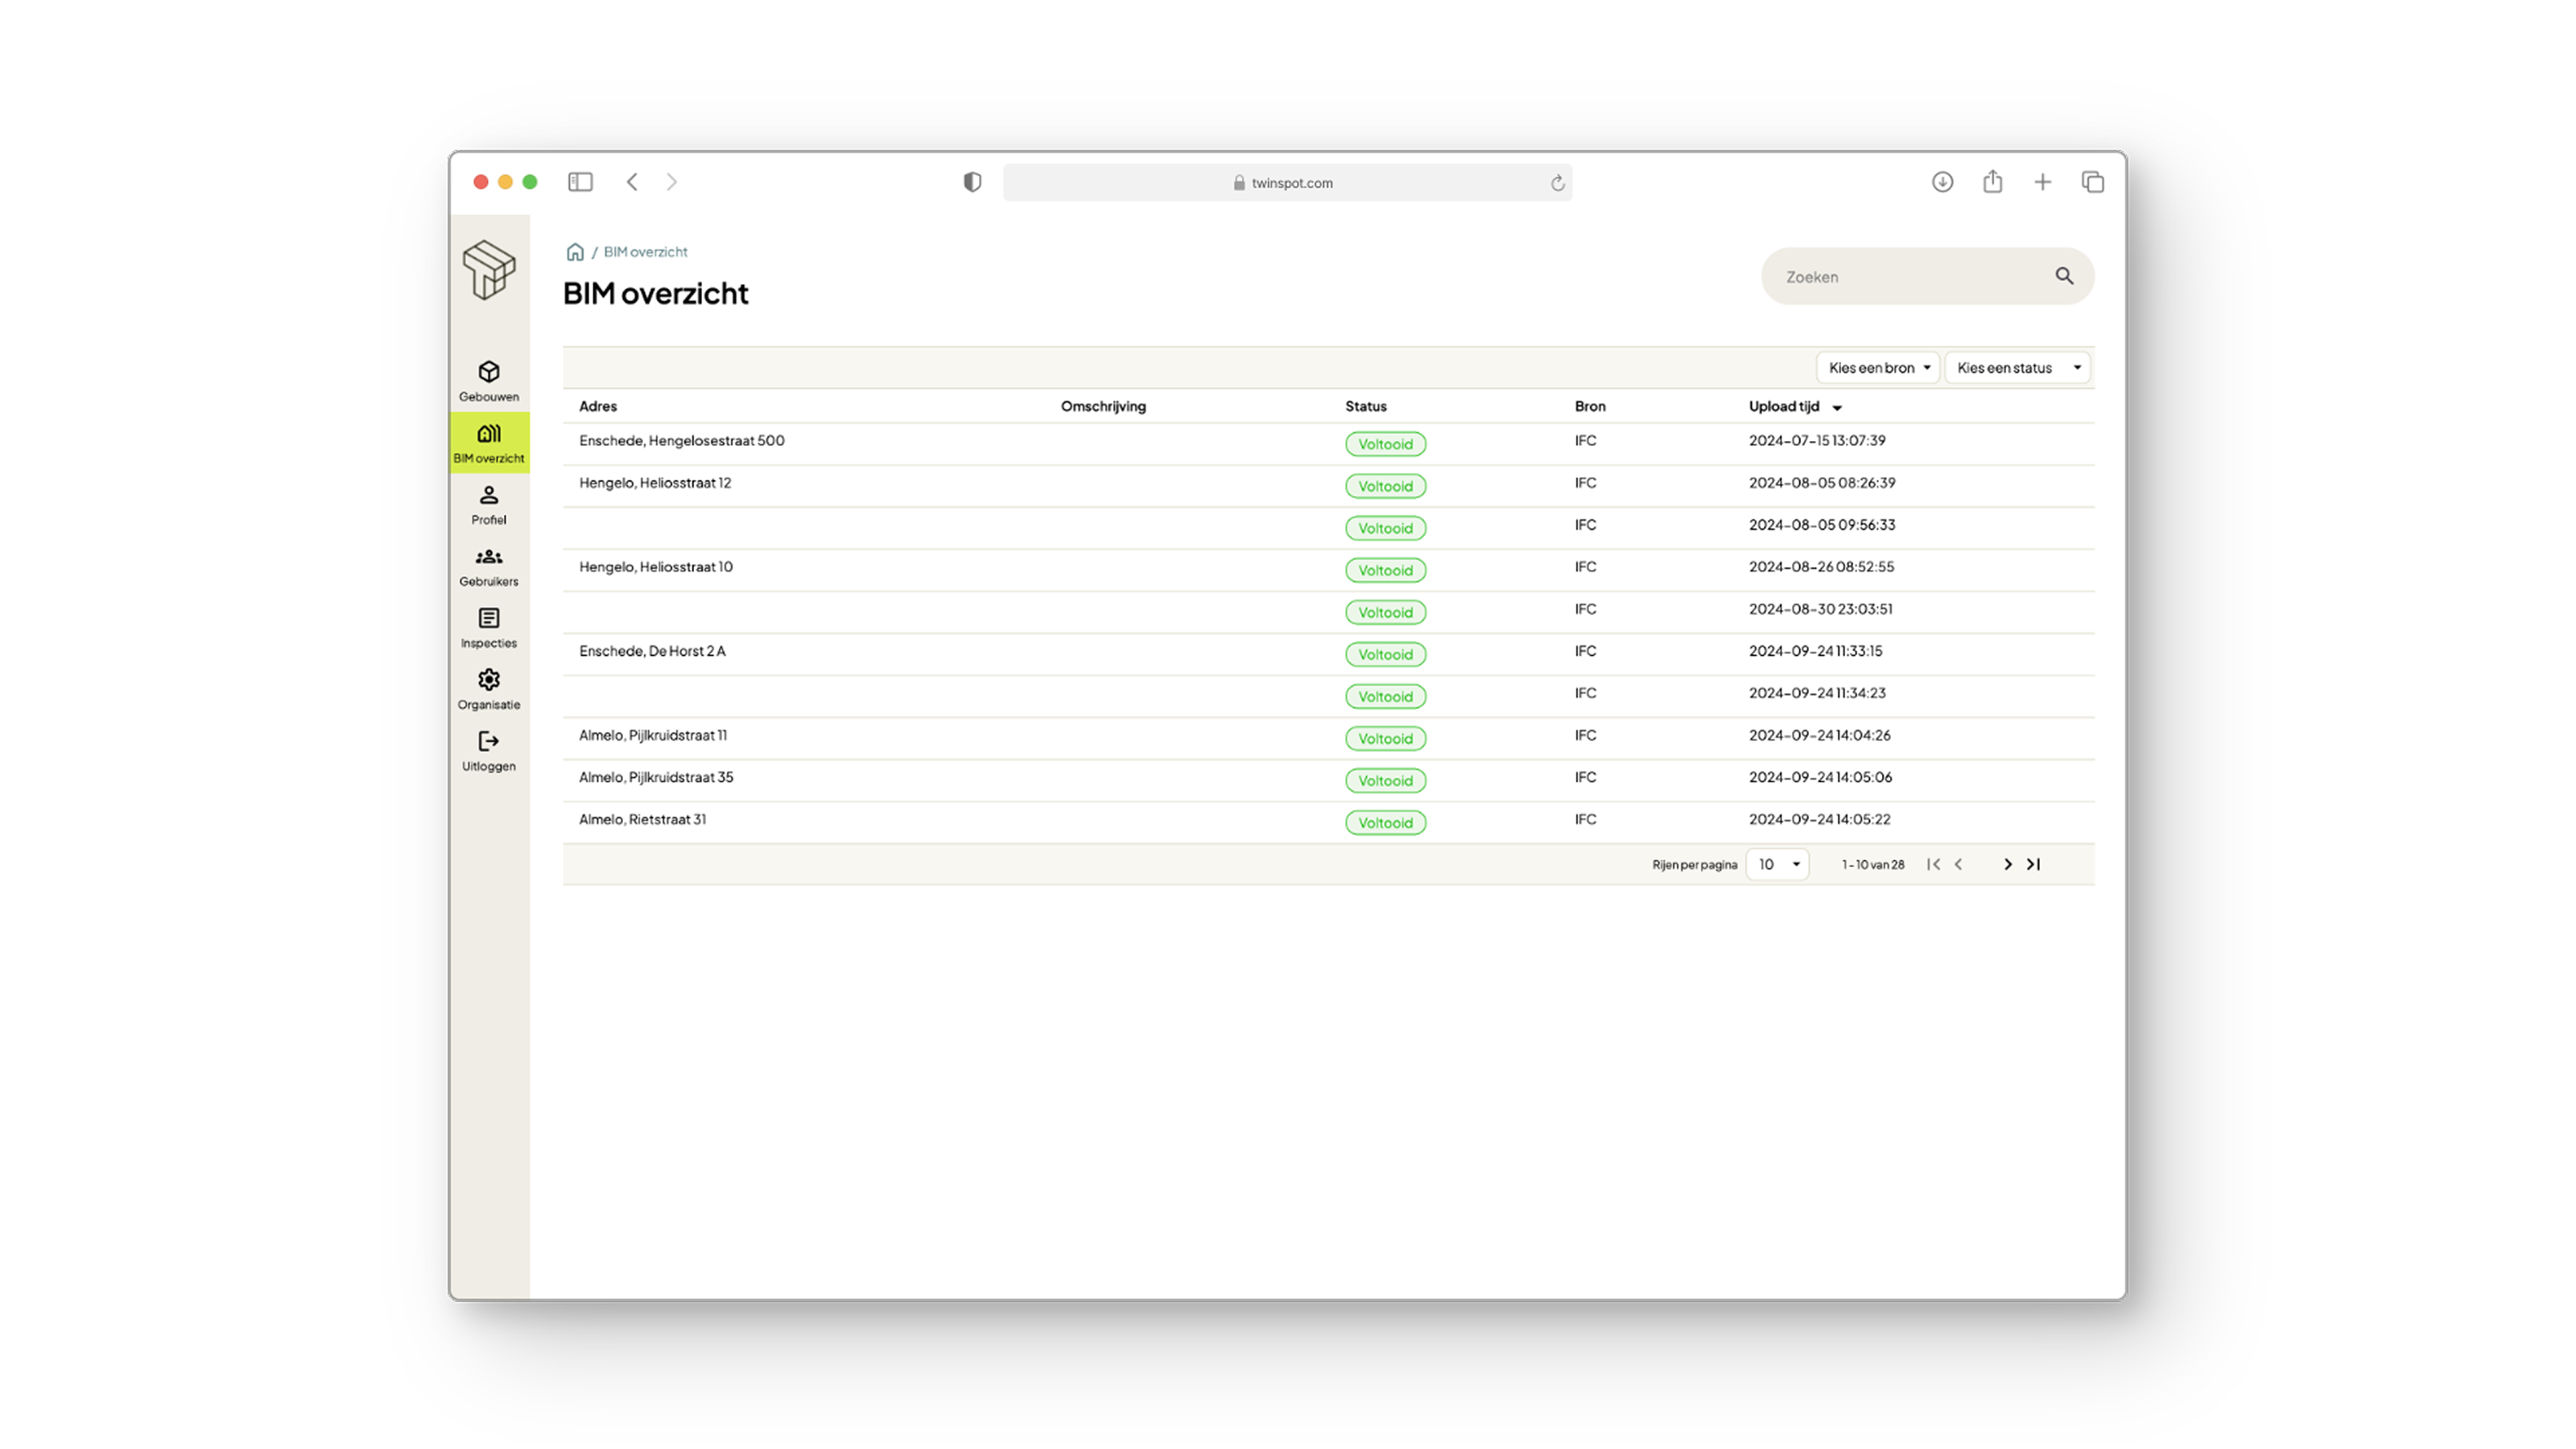Jump to last page of table
Screen dimensions: 2576x1449
[2033, 864]
